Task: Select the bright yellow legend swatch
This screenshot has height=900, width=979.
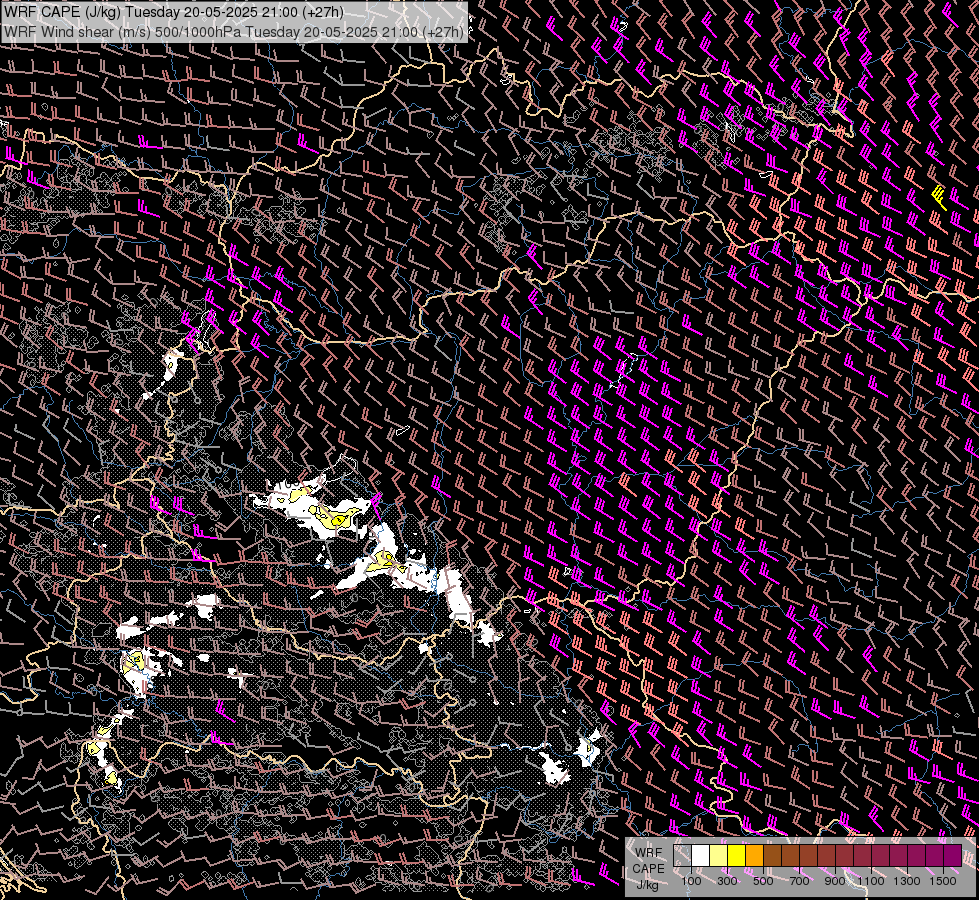Action: click(x=736, y=856)
